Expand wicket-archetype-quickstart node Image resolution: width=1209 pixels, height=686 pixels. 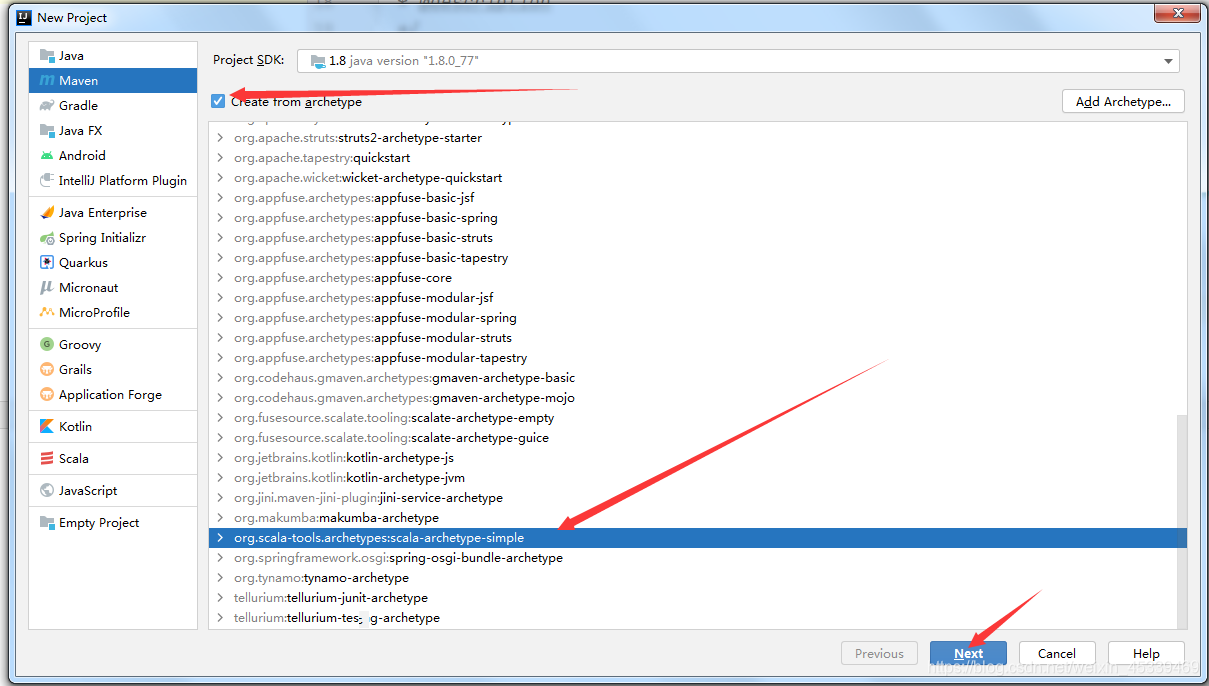pyautogui.click(x=220, y=178)
